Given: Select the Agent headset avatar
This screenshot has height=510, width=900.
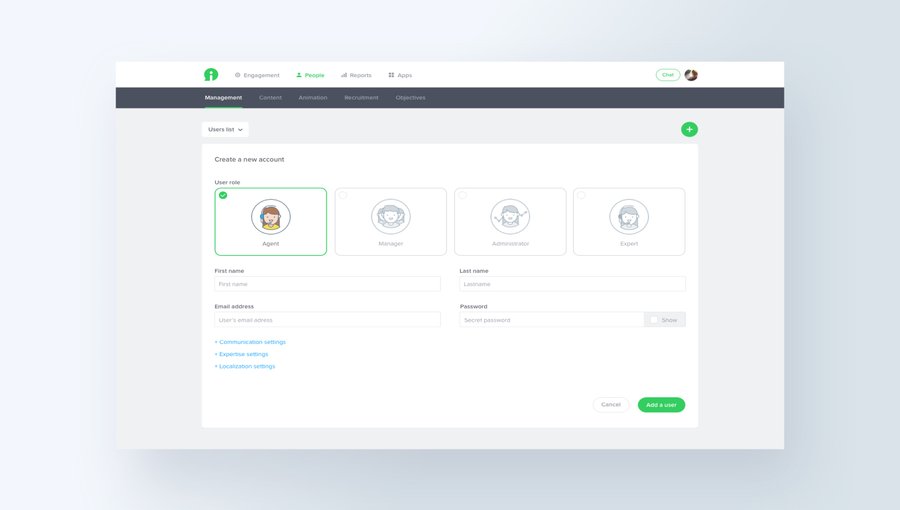Looking at the screenshot, I should pyautogui.click(x=271, y=217).
